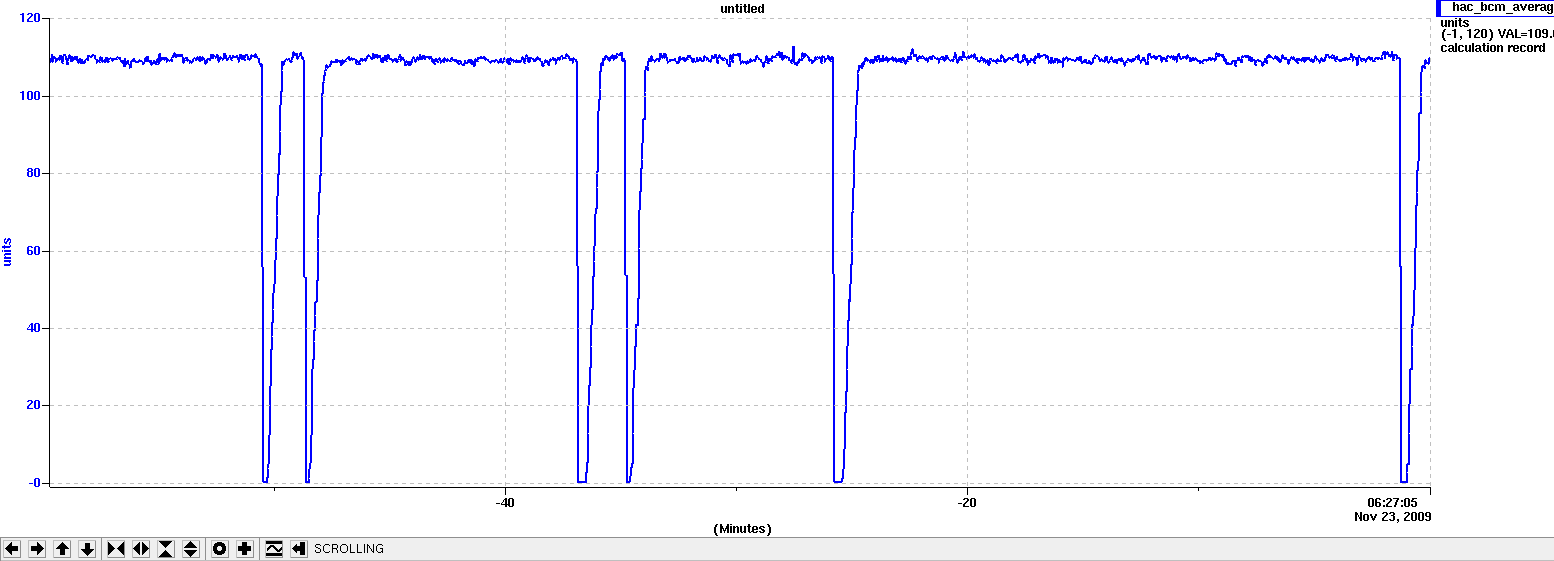Click the 100 y-axis tick label
The image size is (1554, 561).
pyautogui.click(x=30, y=96)
